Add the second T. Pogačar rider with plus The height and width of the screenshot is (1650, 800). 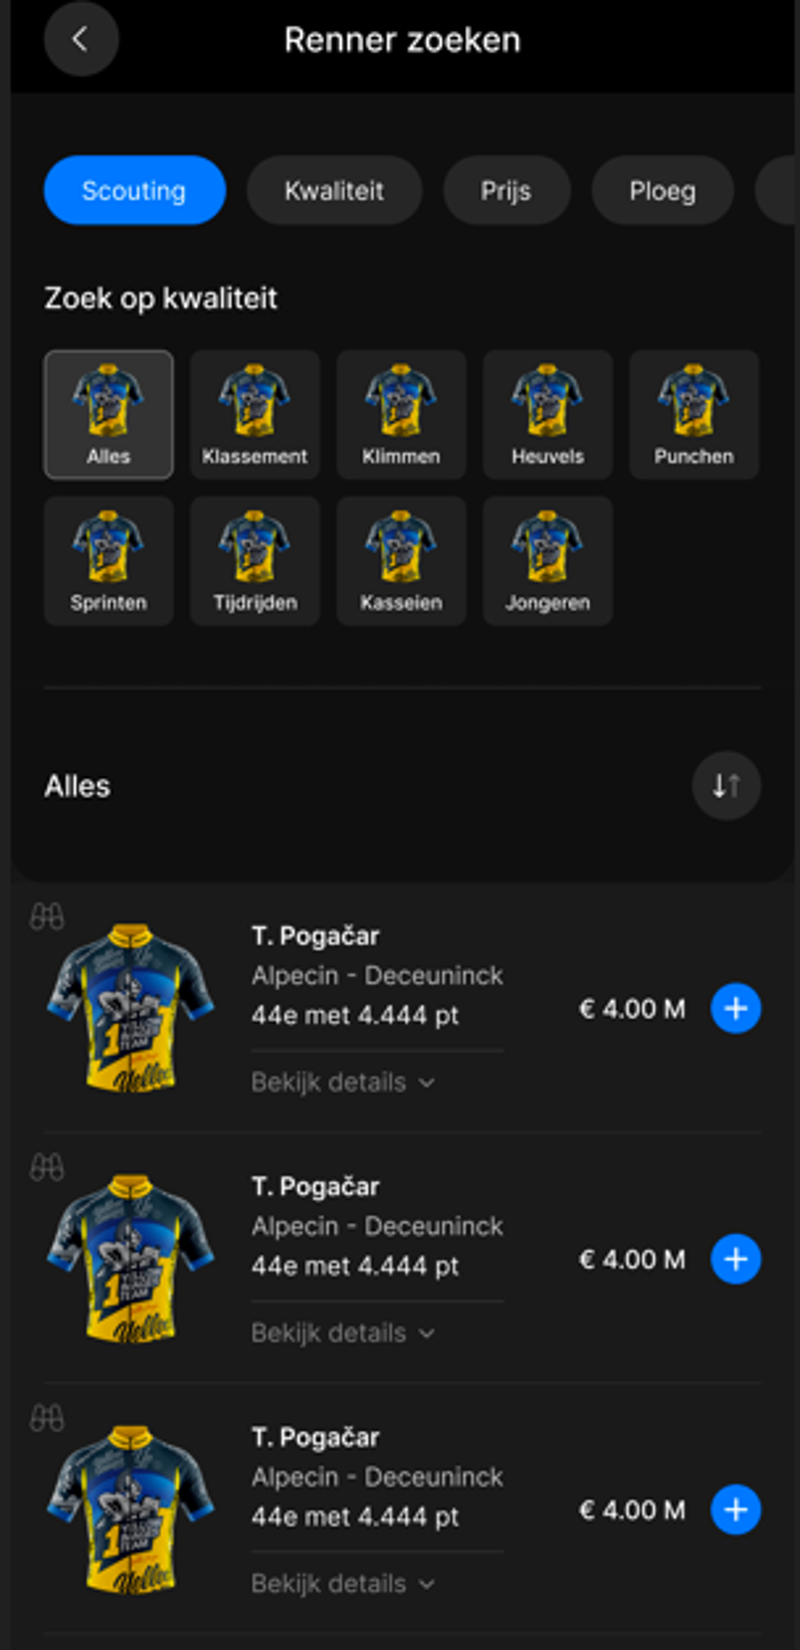pos(735,1259)
